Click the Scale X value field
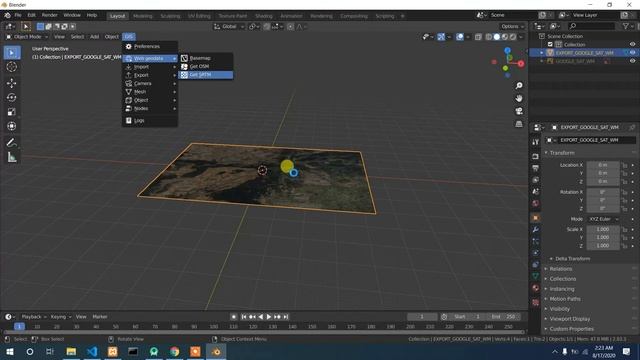Image resolution: width=640 pixels, height=360 pixels. coord(603,229)
